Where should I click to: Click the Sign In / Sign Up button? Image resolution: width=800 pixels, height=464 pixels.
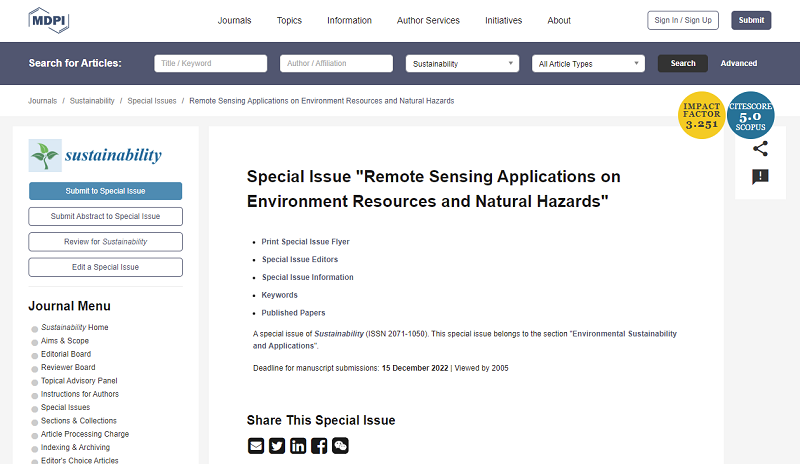click(682, 21)
